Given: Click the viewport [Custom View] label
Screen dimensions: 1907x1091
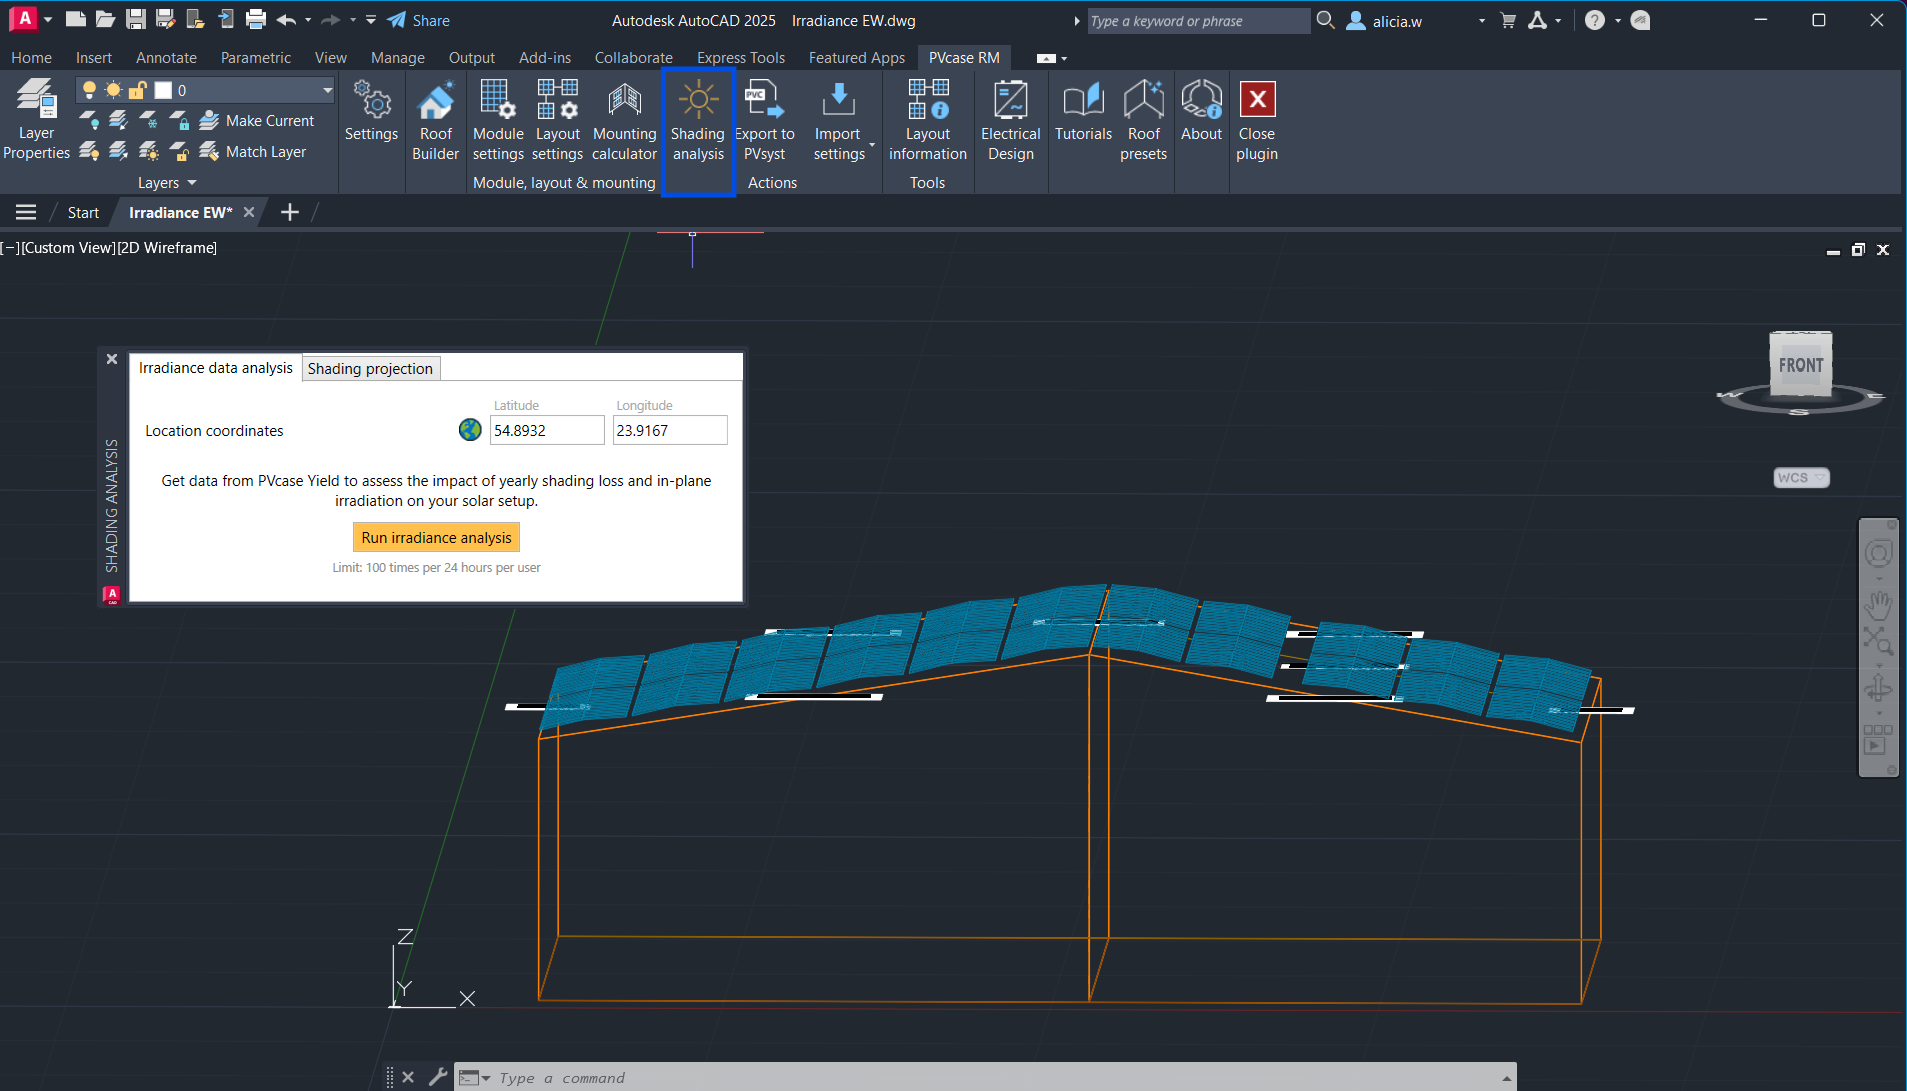Looking at the screenshot, I should pos(68,247).
